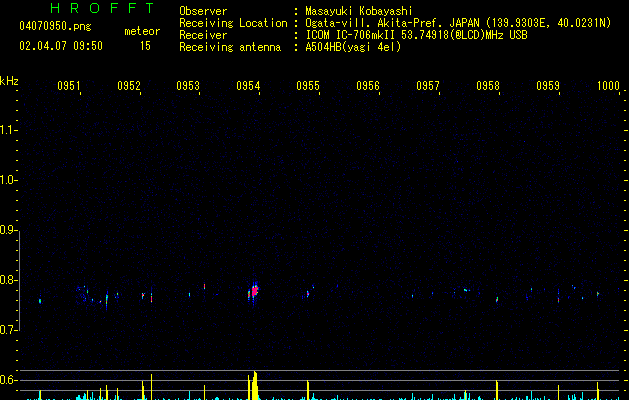Click the 0.9 kHz axis label
The image size is (629, 400).
(8, 230)
